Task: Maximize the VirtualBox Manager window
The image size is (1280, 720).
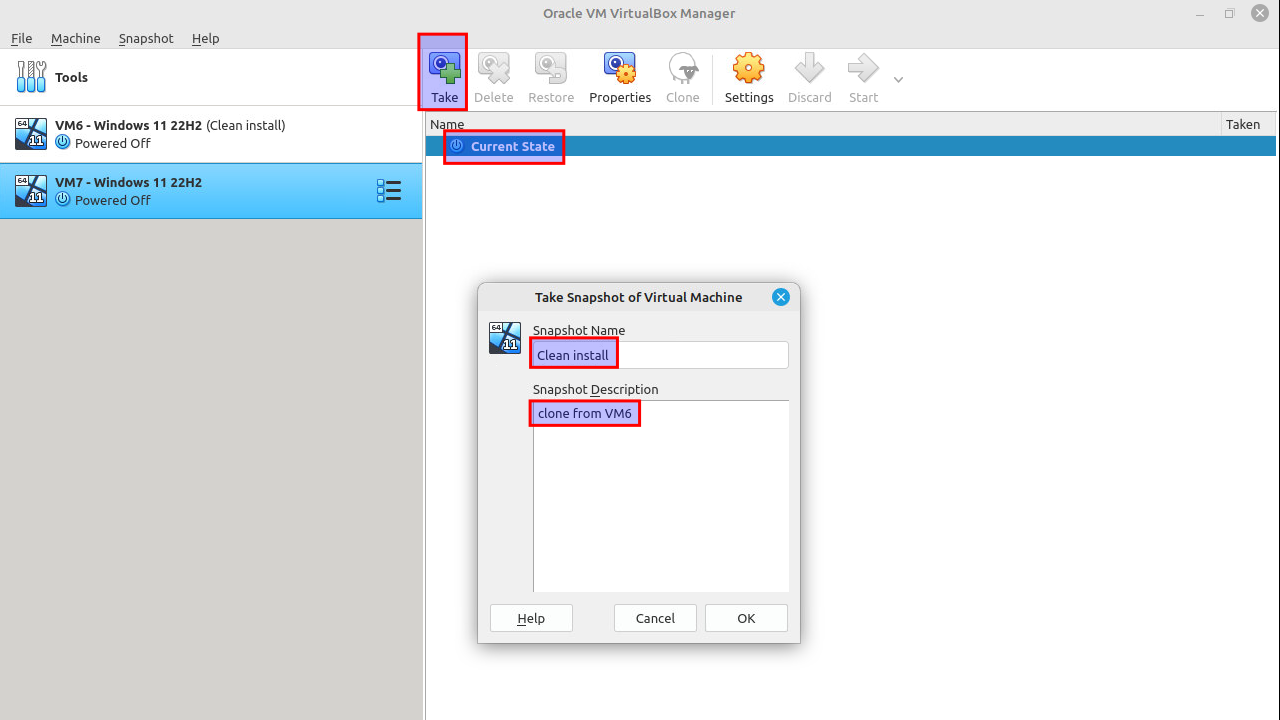Action: (1229, 14)
